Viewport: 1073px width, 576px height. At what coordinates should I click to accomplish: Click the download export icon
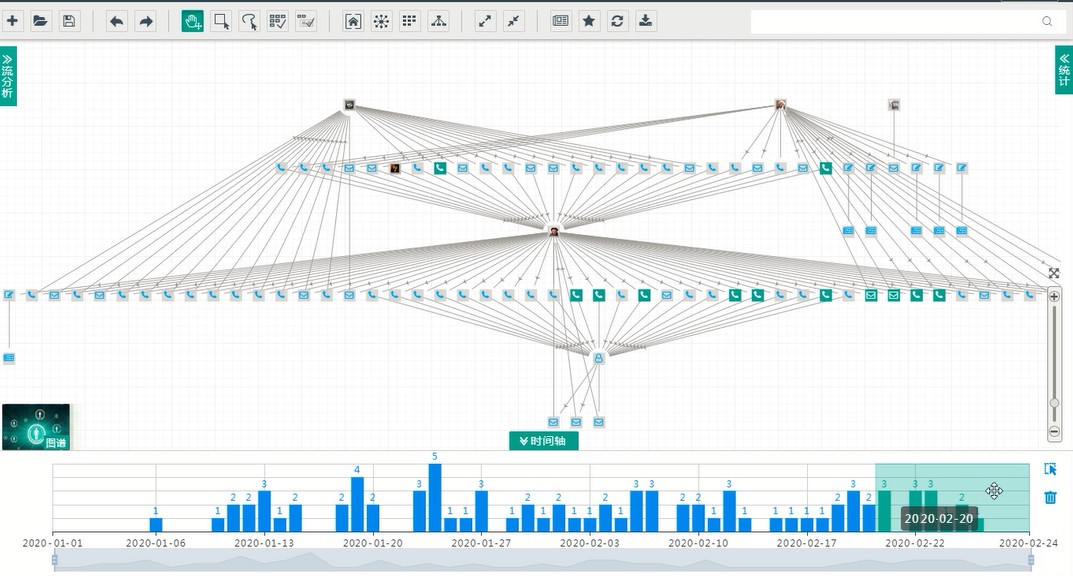[646, 21]
